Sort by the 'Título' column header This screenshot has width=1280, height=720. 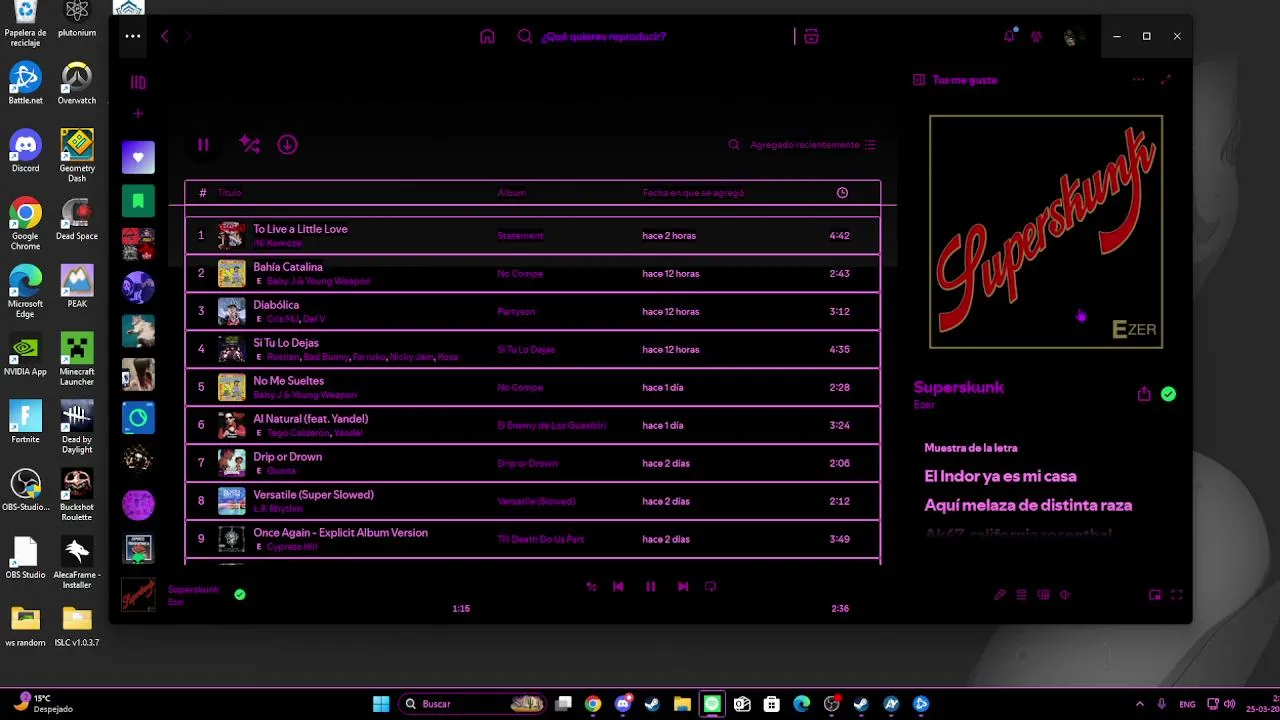pyautogui.click(x=229, y=193)
